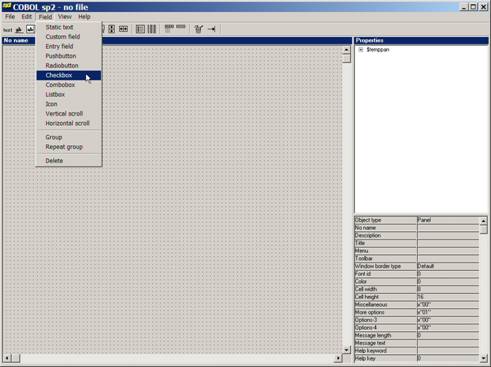Open the Edit menu
Screen dimensions: 491x367
26,17
